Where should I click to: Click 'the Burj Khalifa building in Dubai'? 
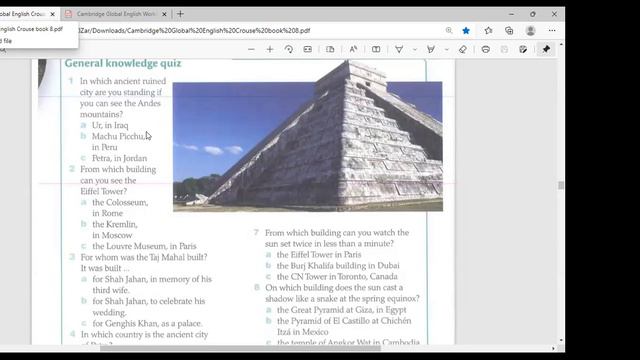pos(338,266)
